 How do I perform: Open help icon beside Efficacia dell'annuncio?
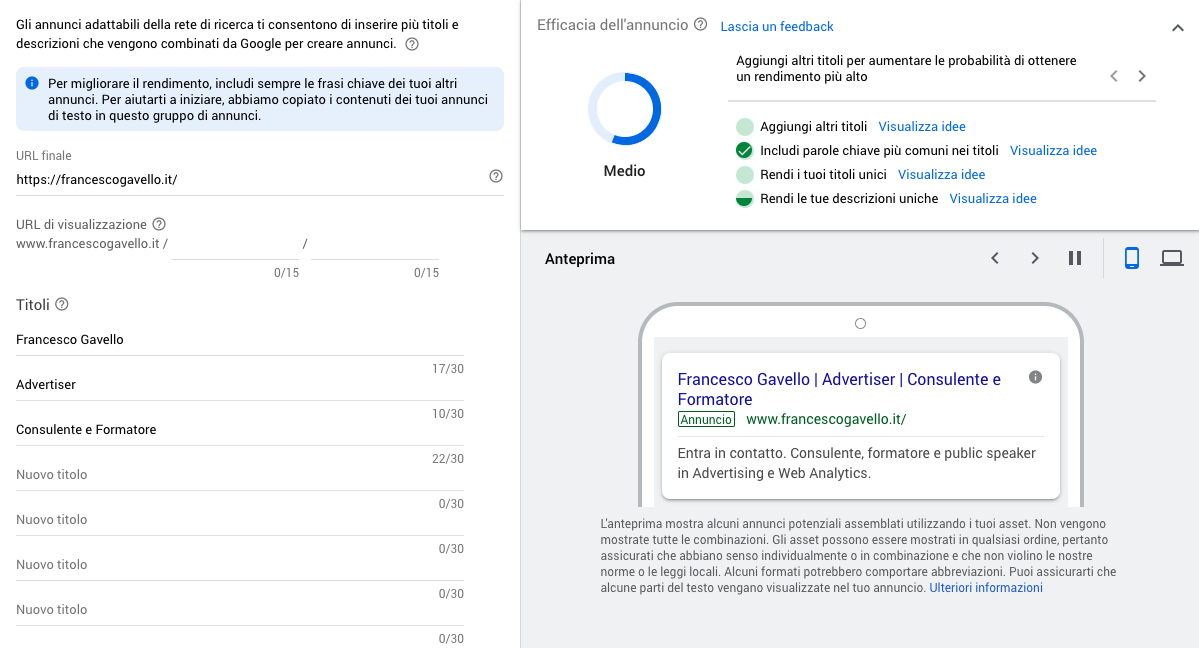tap(700, 24)
